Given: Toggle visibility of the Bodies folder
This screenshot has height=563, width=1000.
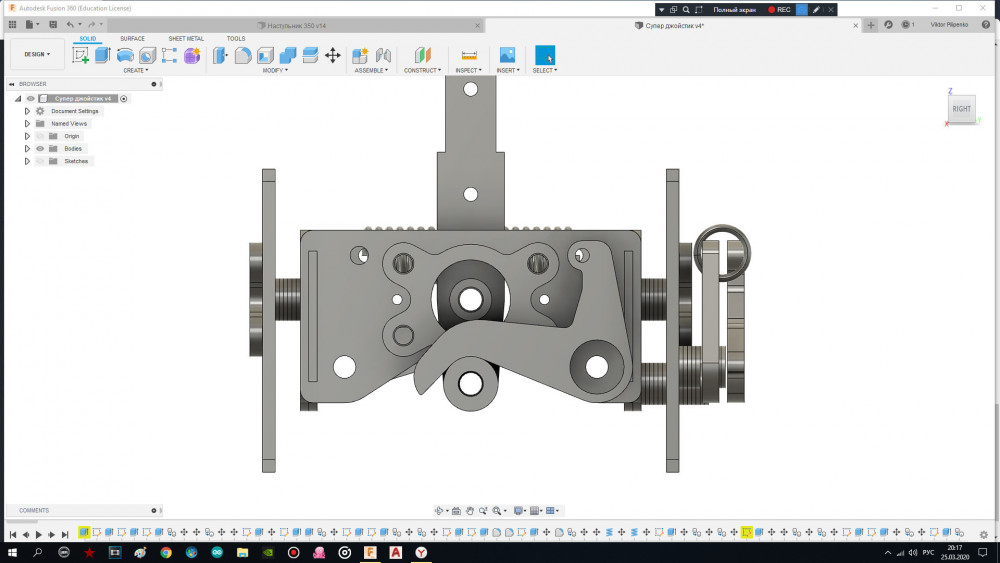Looking at the screenshot, I should 41,148.
